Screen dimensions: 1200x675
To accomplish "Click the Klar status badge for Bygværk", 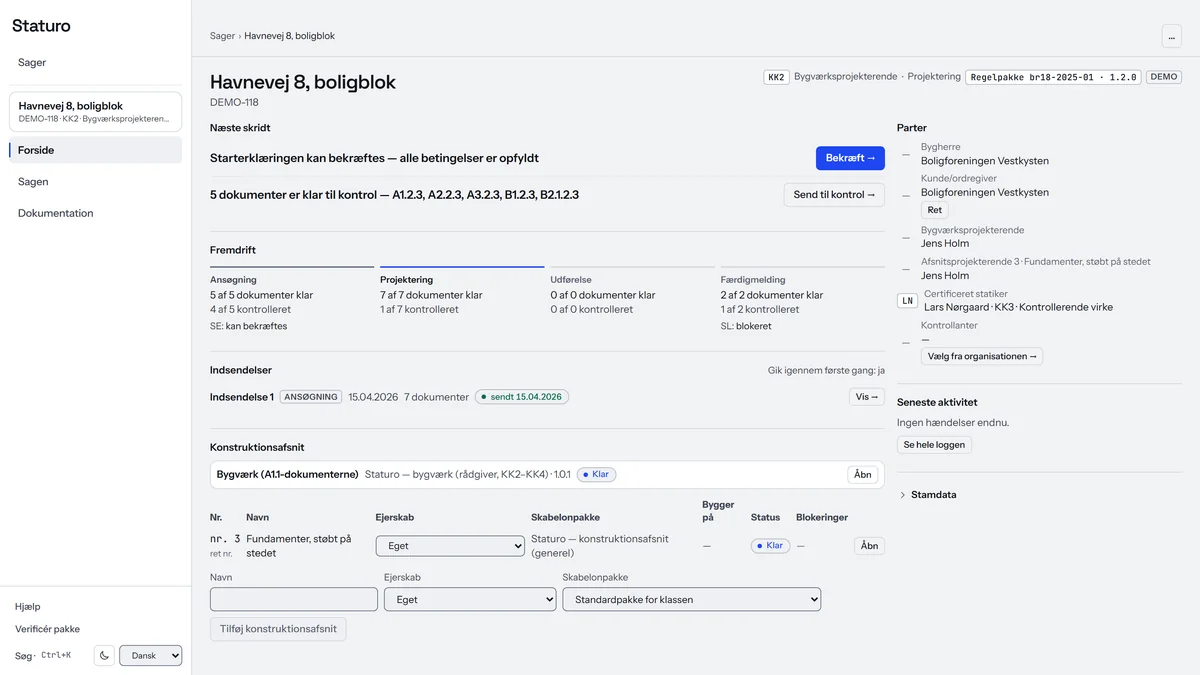I will point(596,474).
